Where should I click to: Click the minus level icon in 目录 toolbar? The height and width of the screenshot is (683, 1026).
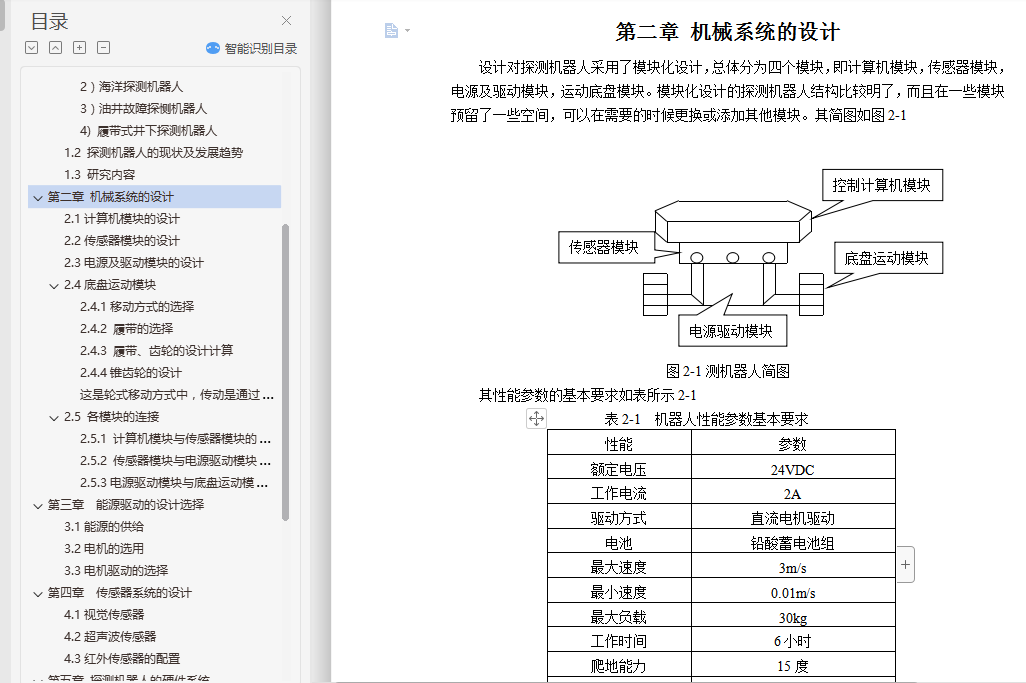click(x=103, y=48)
